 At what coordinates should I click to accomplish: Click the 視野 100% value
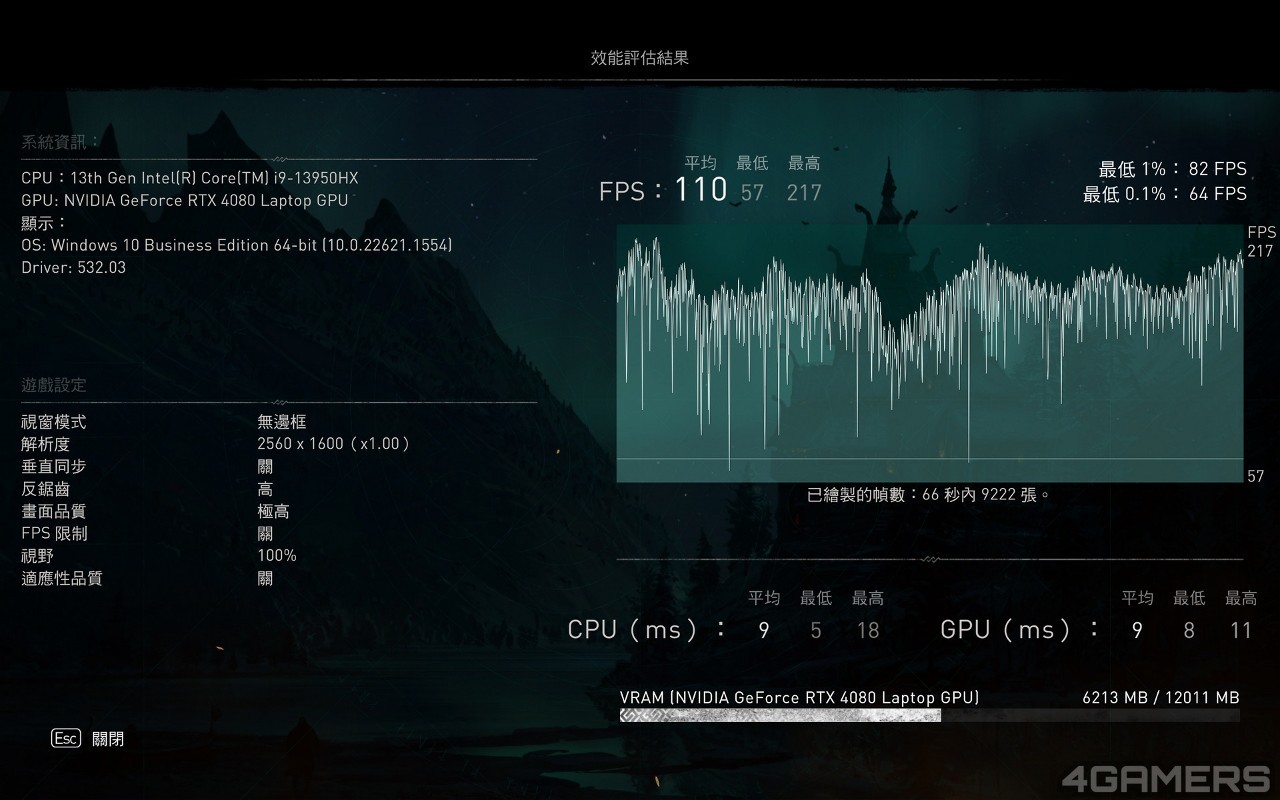point(277,556)
